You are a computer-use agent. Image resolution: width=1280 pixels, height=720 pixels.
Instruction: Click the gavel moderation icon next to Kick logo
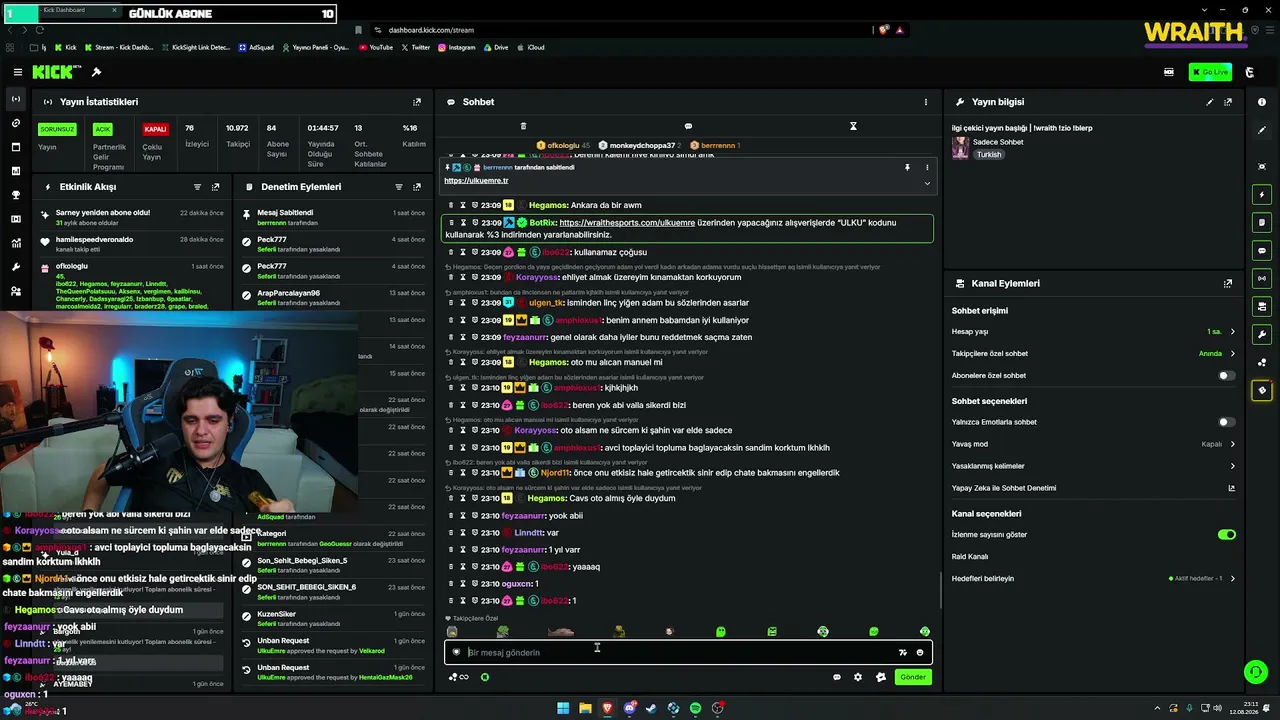tap(96, 72)
